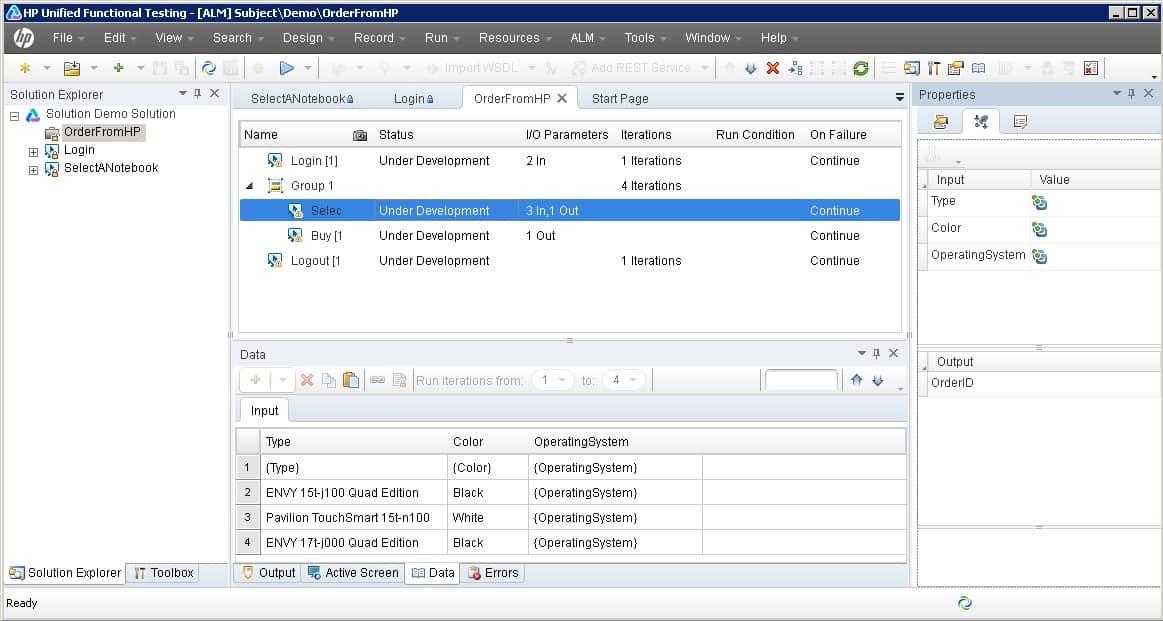Open the New toolbar dropdown arrow
Screen dimensions: 1163x621
click(x=47, y=68)
